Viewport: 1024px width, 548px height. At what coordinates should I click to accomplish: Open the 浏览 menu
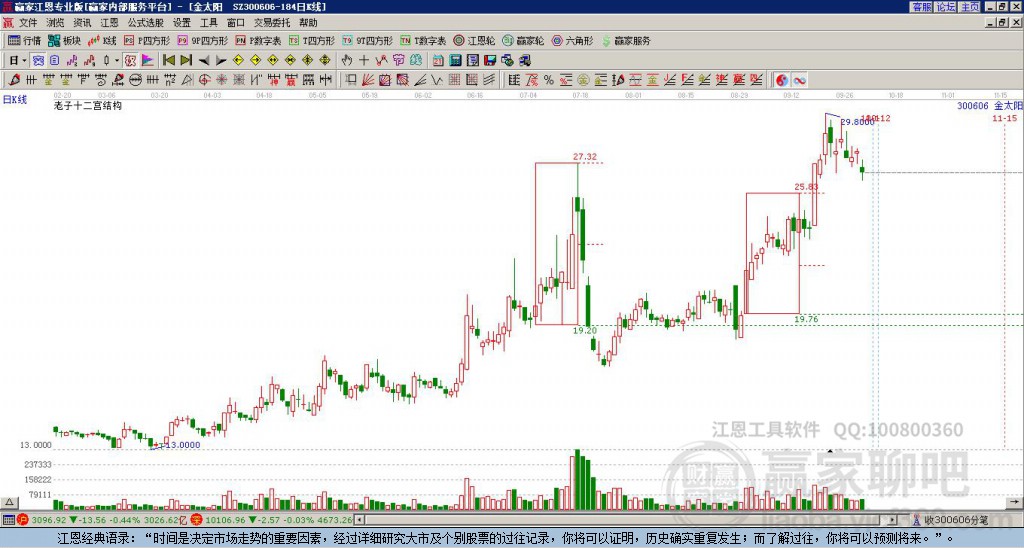click(x=55, y=23)
